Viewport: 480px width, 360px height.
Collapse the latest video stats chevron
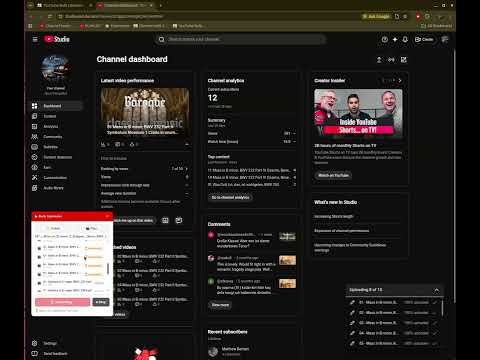point(187,144)
